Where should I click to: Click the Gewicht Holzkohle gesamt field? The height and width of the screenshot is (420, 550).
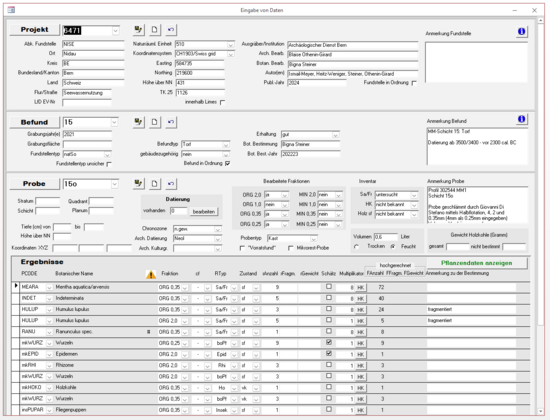tap(457, 247)
